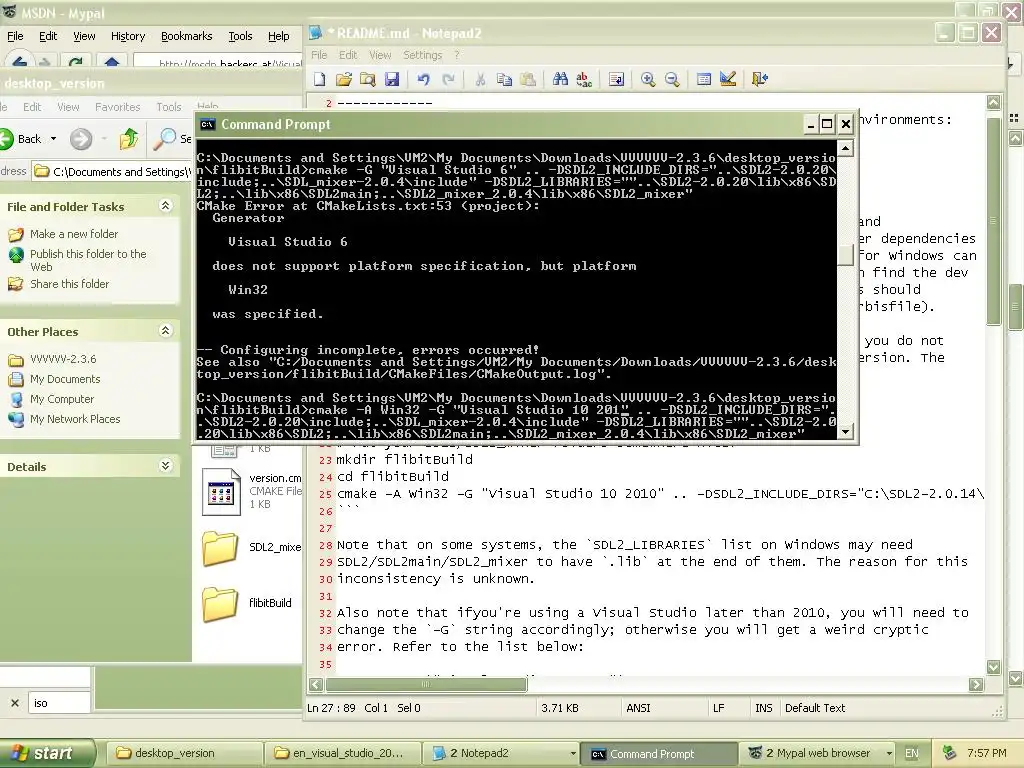Zoom out using Notepad2 magnifier minus

click(672, 79)
